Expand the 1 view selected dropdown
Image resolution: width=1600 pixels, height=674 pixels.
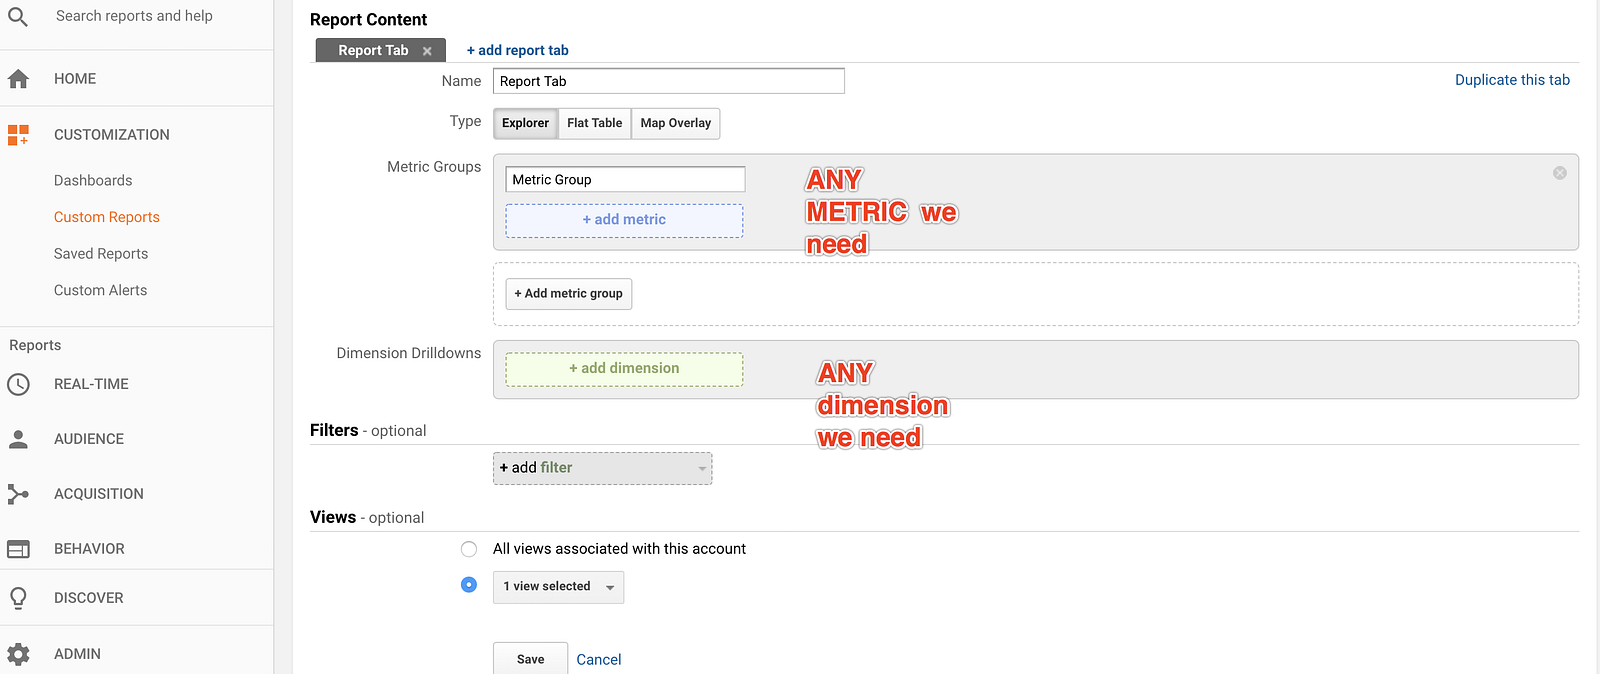coord(558,587)
